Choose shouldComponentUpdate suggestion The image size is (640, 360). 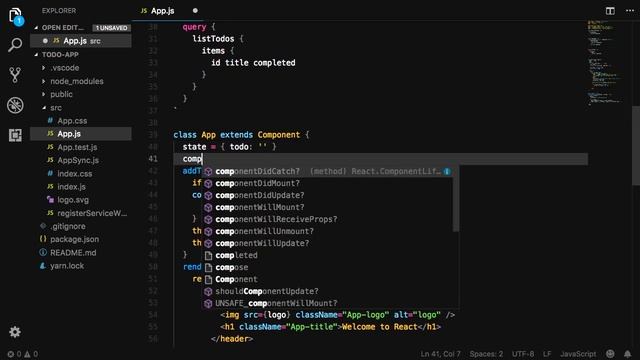[x=327, y=291]
